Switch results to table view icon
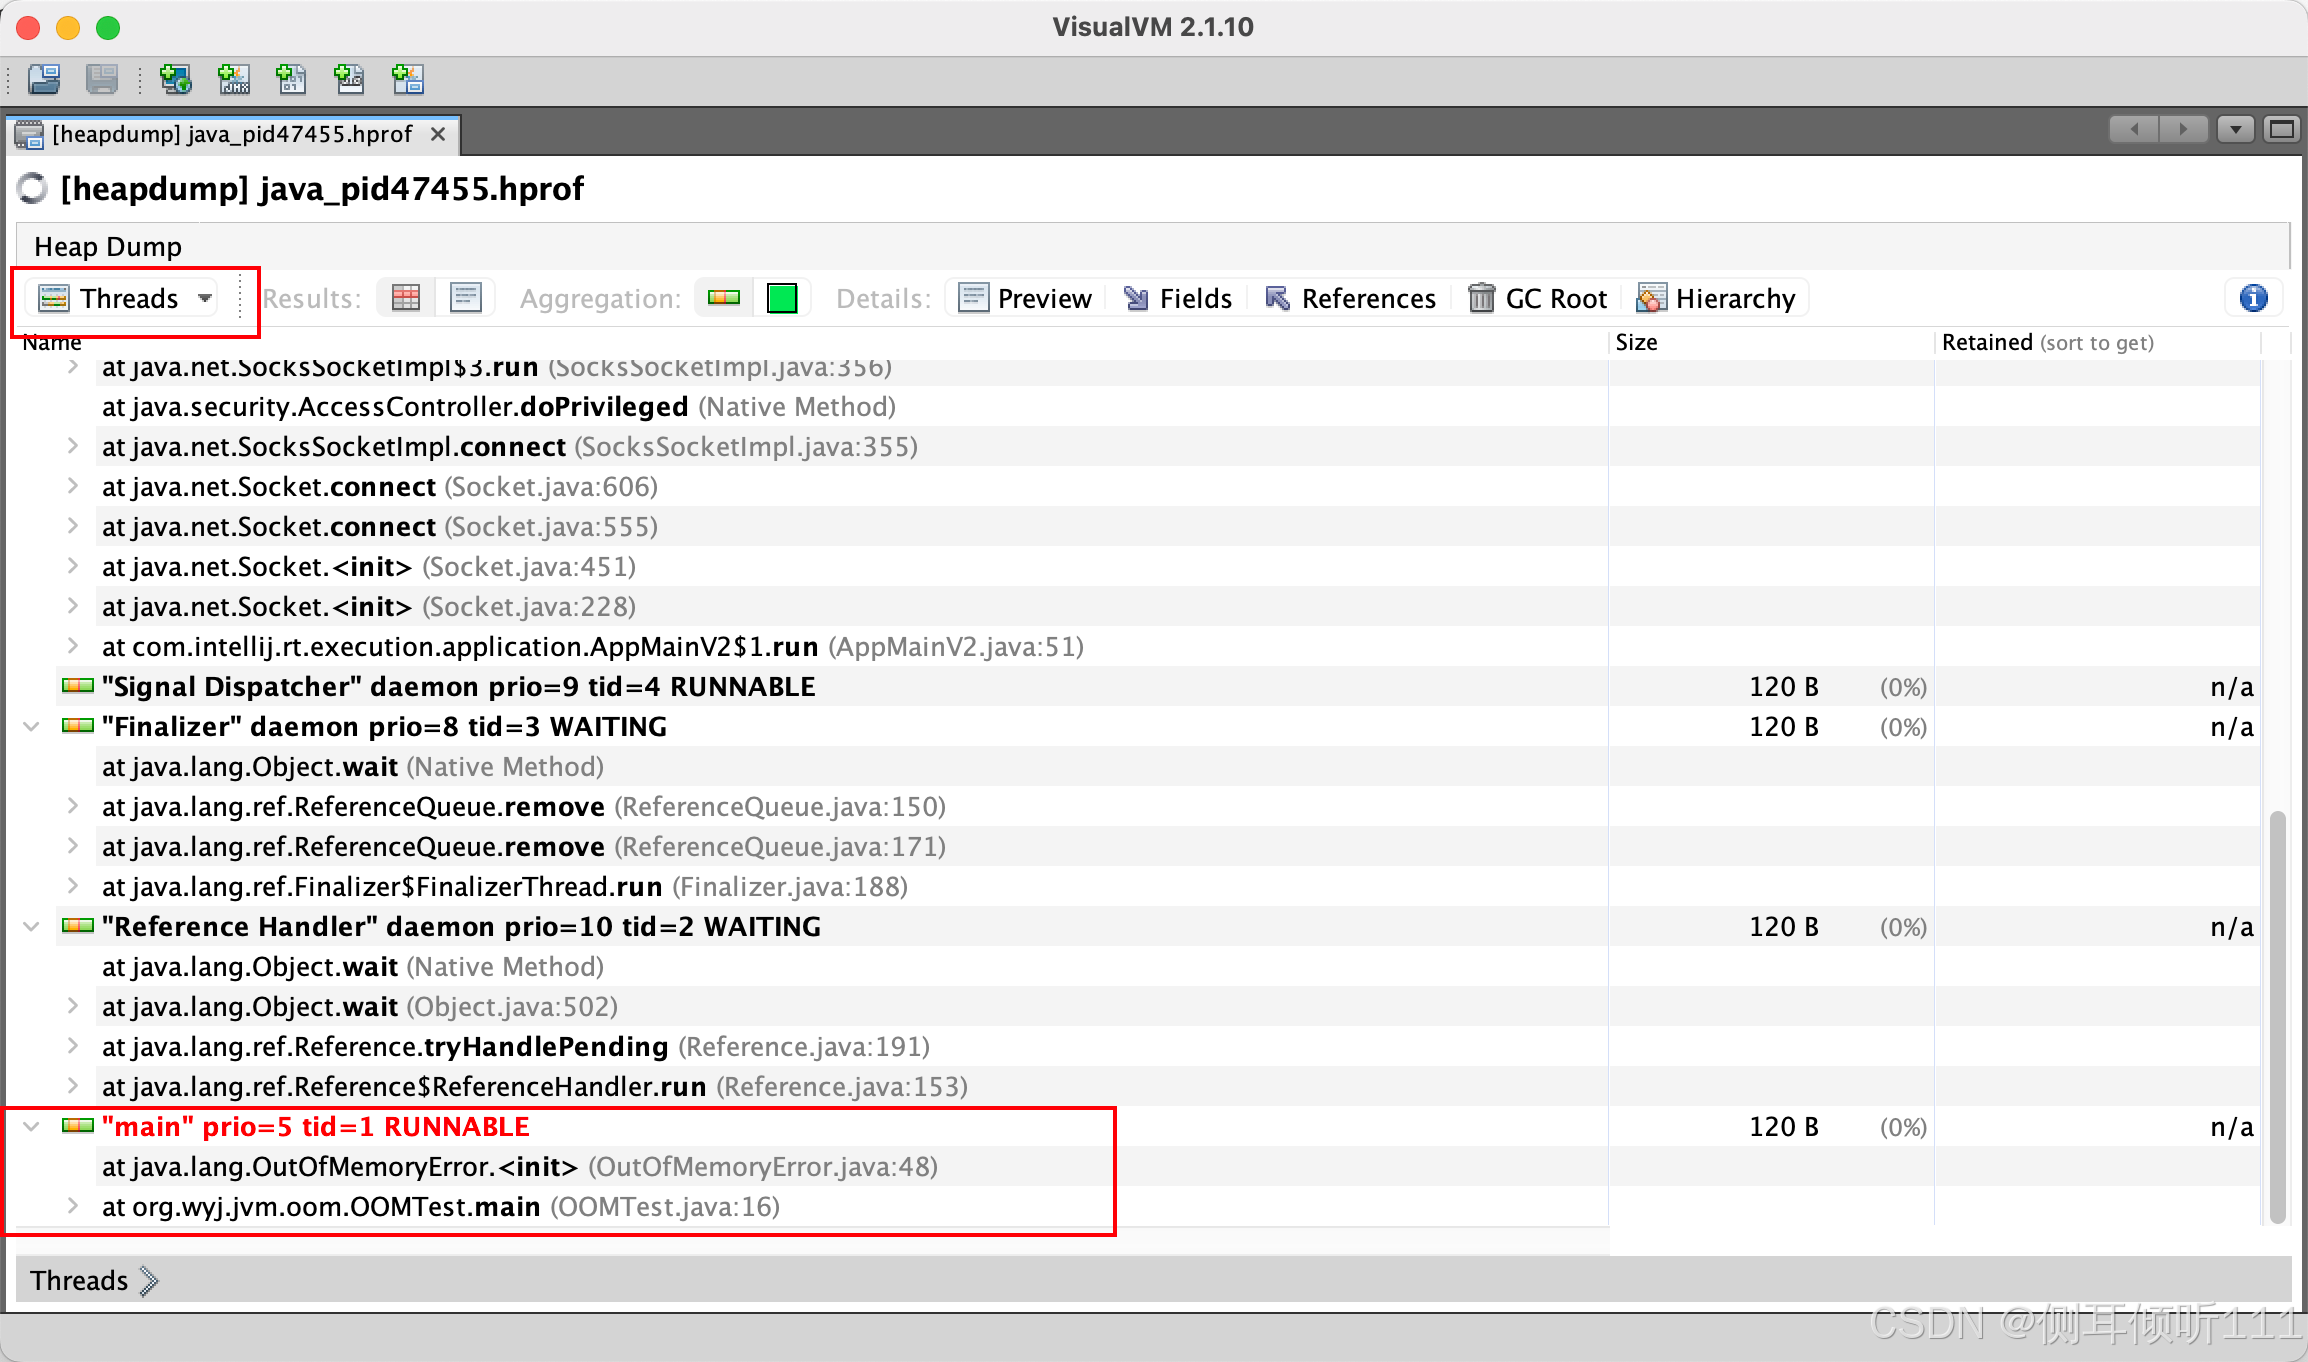Image resolution: width=2308 pixels, height=1362 pixels. (406, 298)
